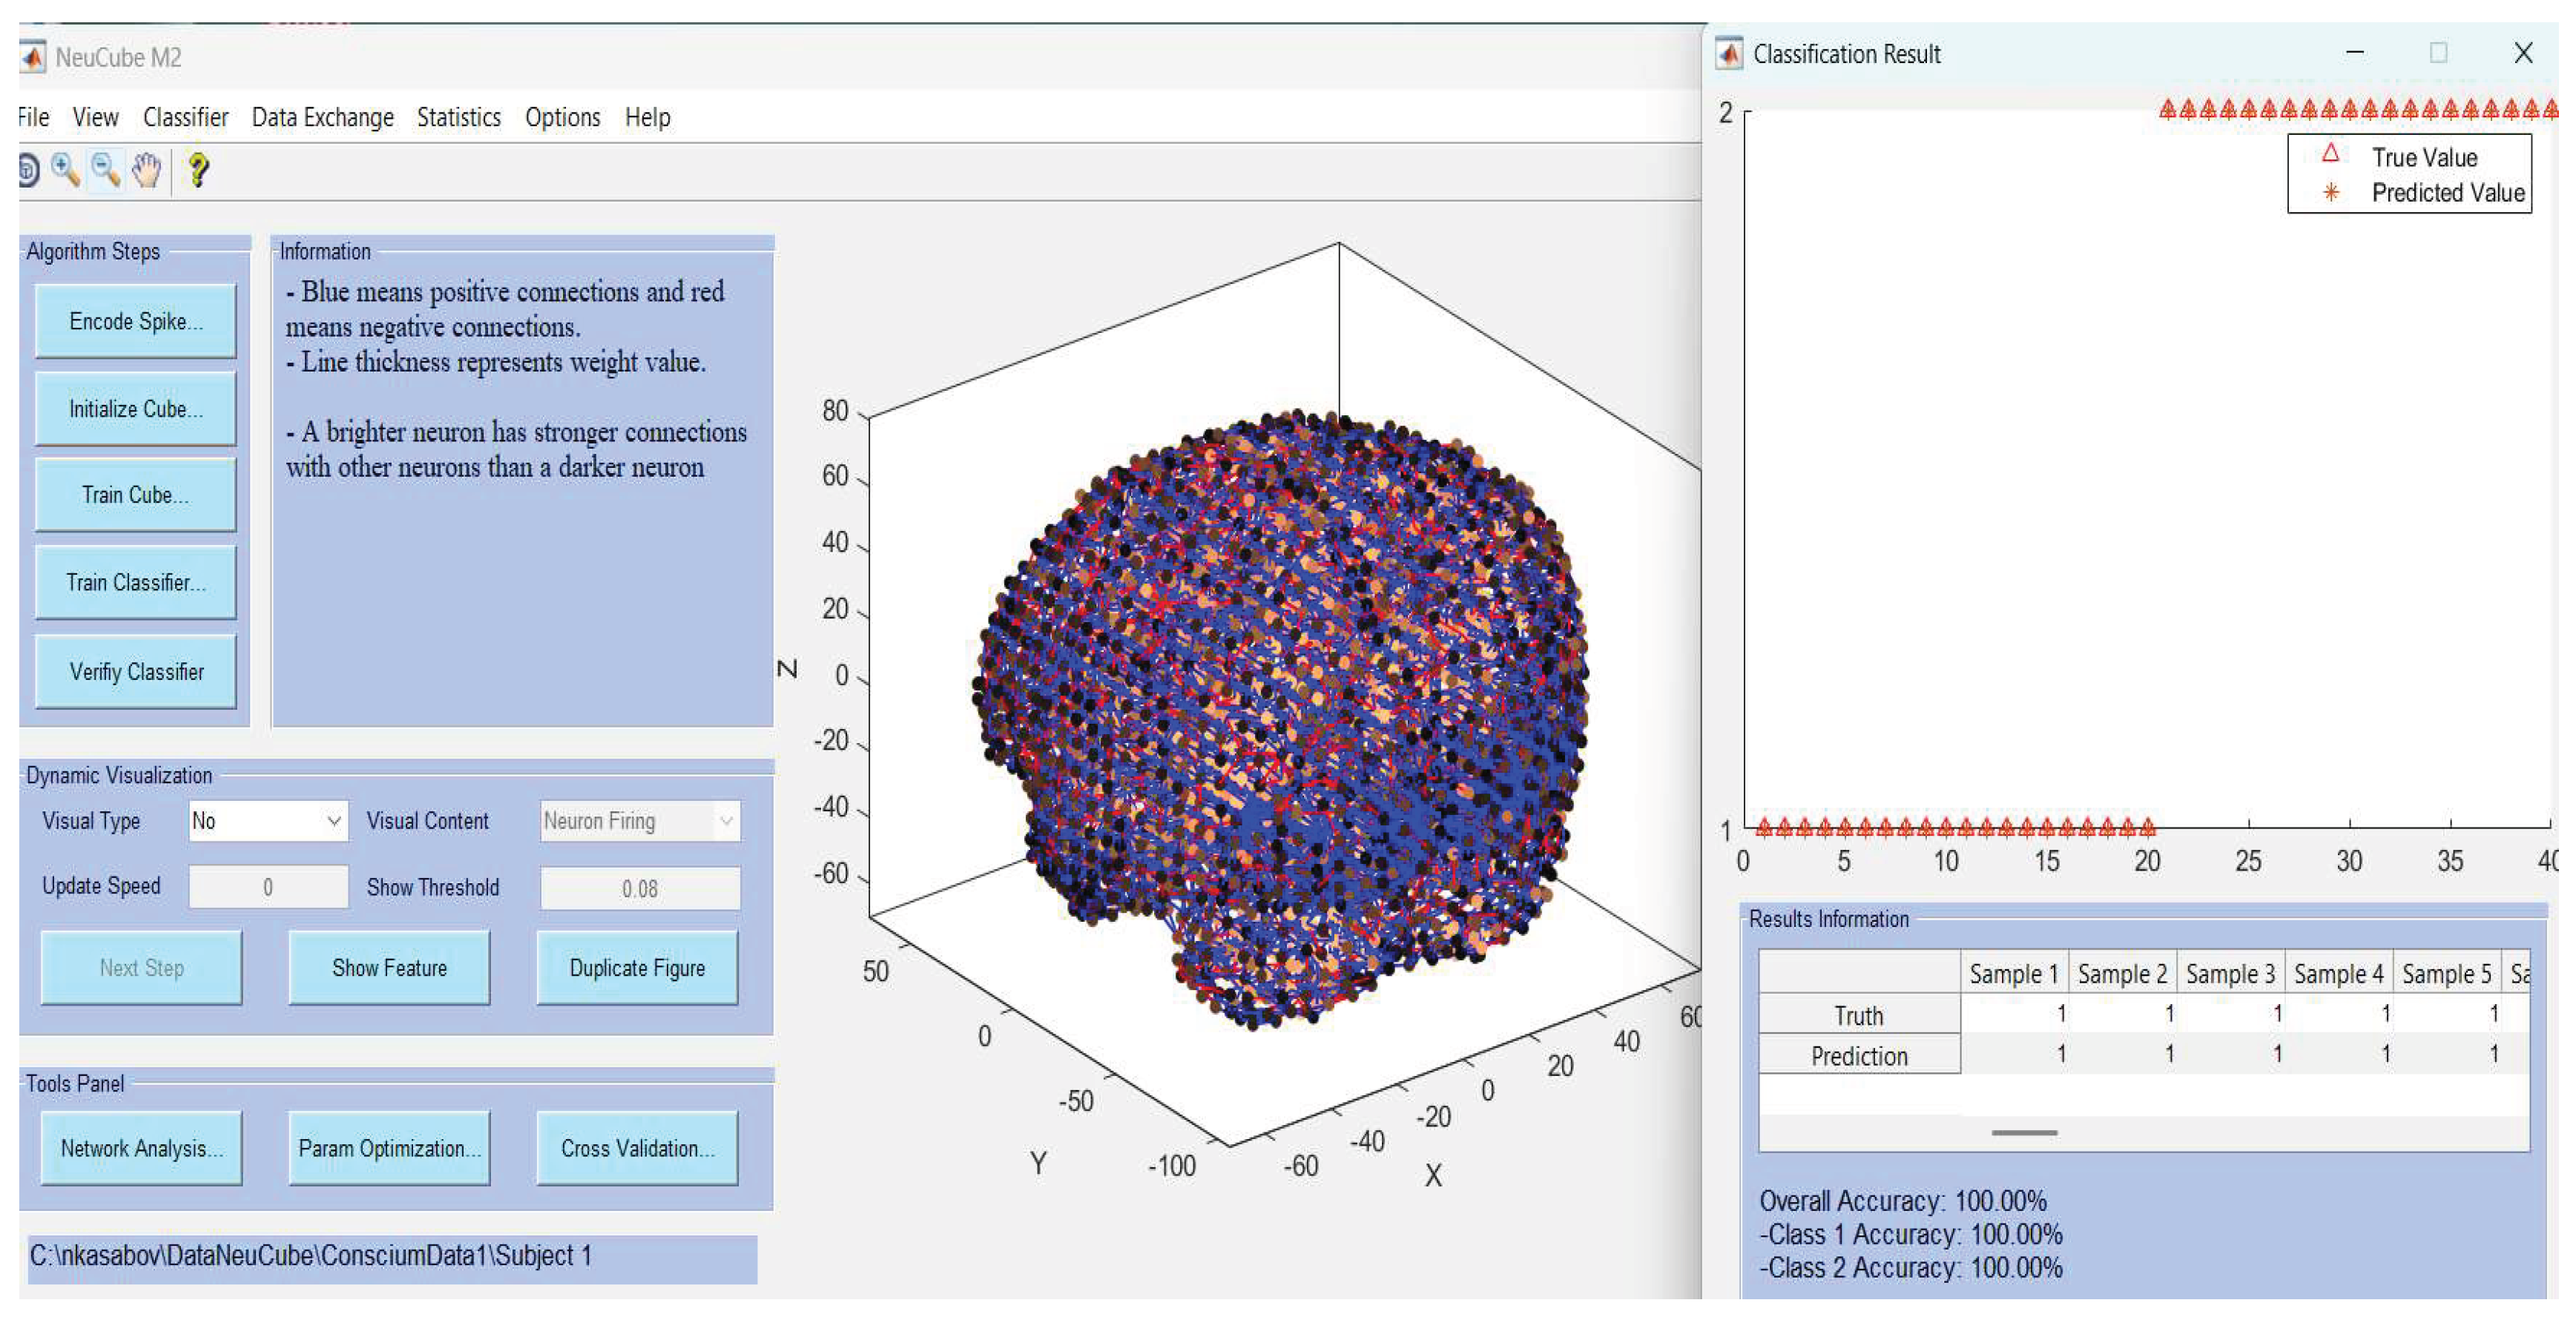Open the Visual Content Neuron Firing dropdown
This screenshot has width=2576, height=1320.
click(x=640, y=821)
